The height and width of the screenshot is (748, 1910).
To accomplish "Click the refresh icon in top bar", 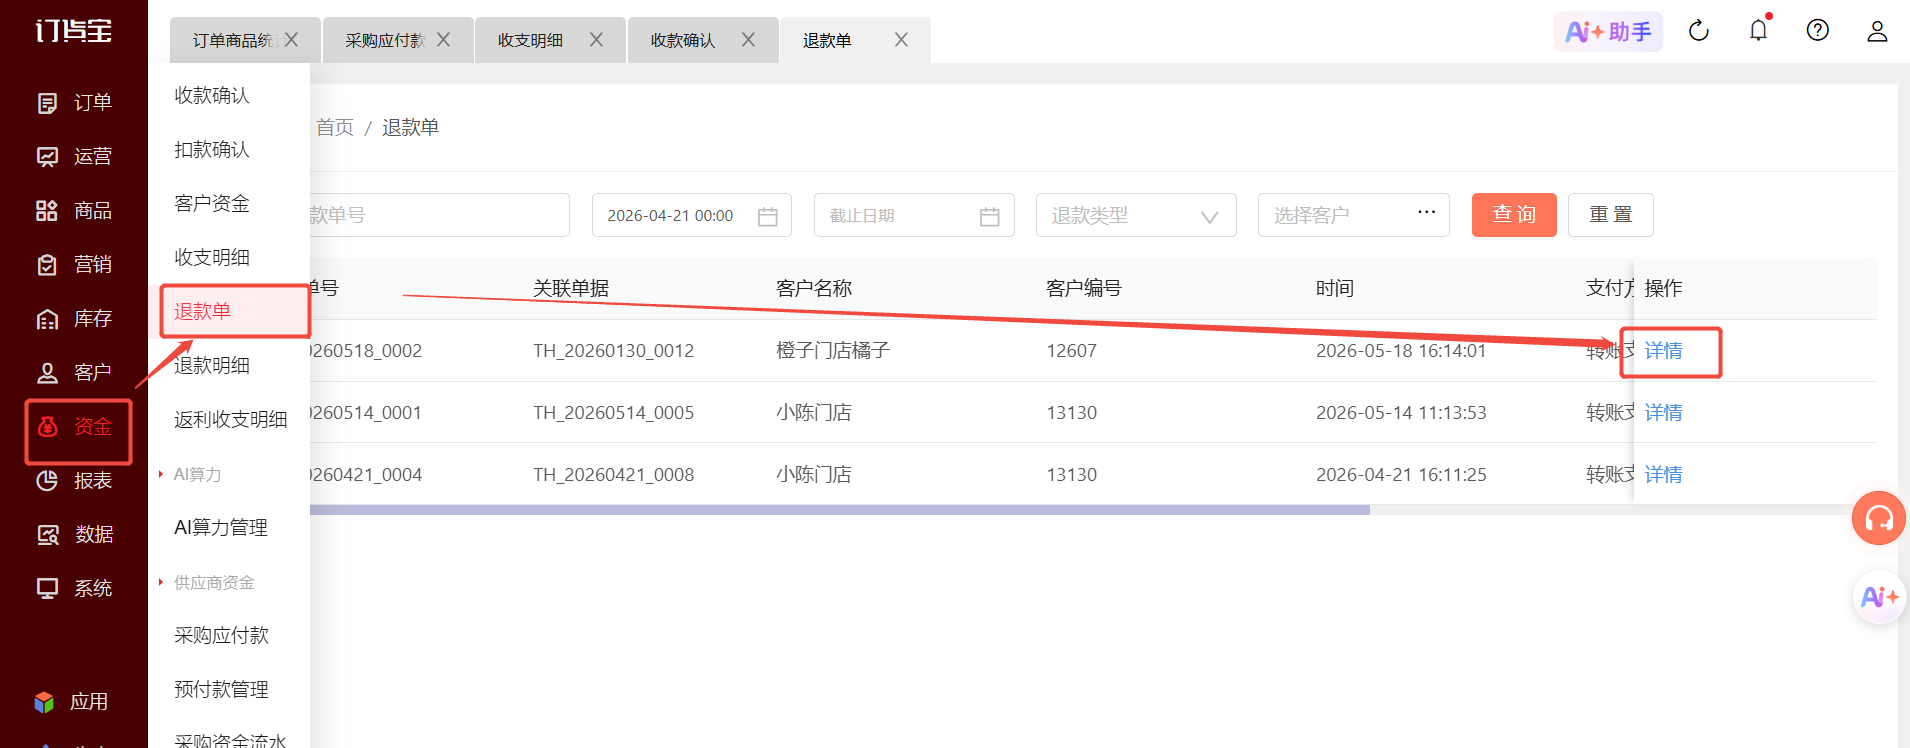I will pyautogui.click(x=1699, y=31).
